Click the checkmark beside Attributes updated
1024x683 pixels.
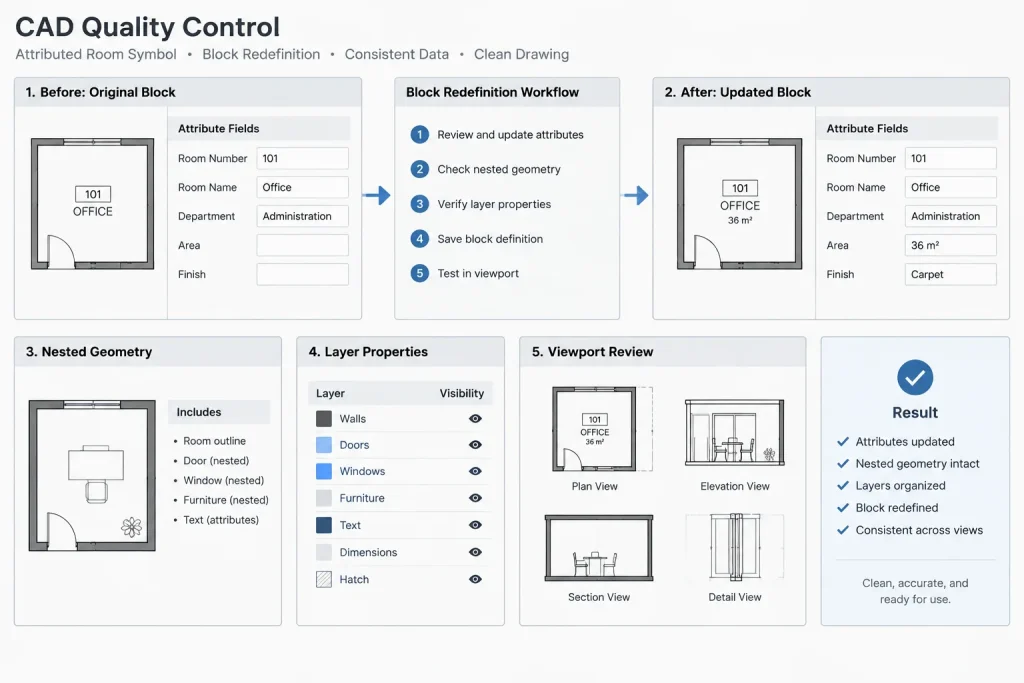point(842,441)
